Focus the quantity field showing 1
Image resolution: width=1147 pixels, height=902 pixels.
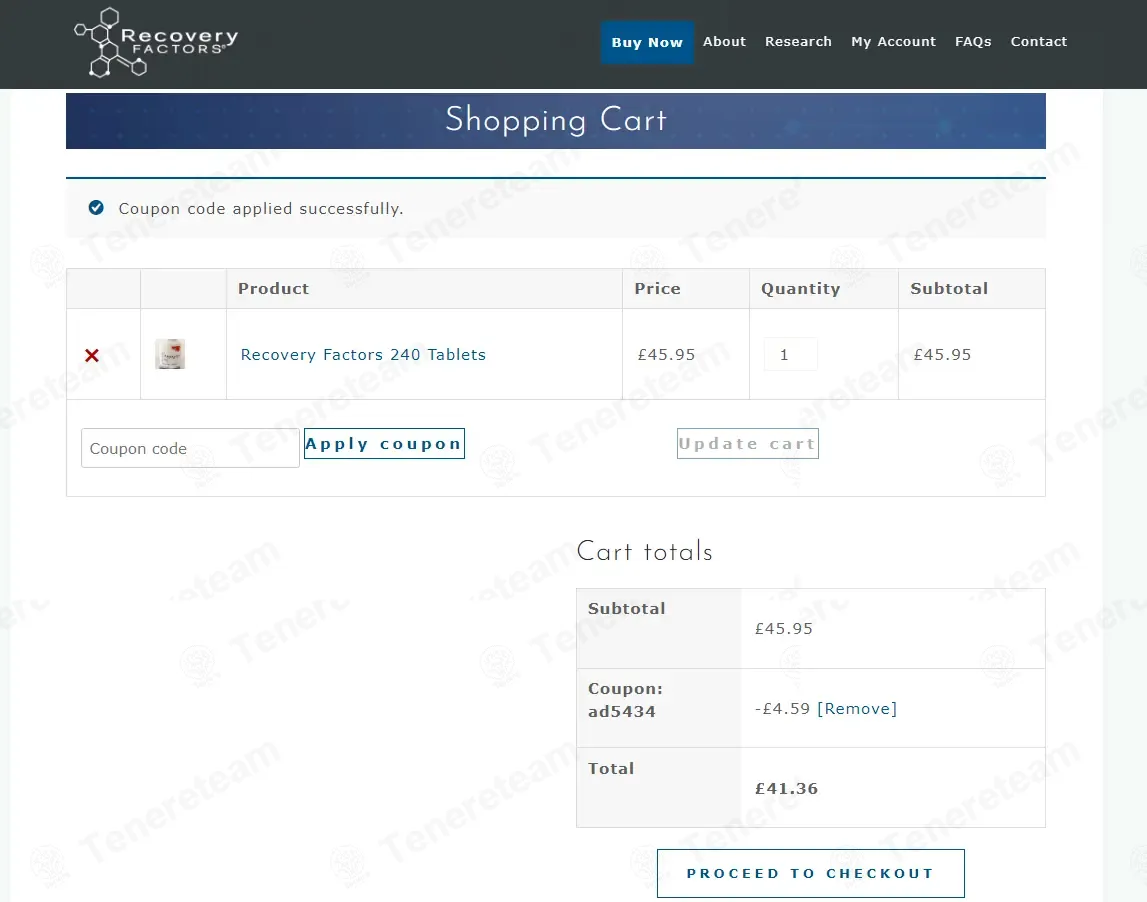tap(790, 355)
